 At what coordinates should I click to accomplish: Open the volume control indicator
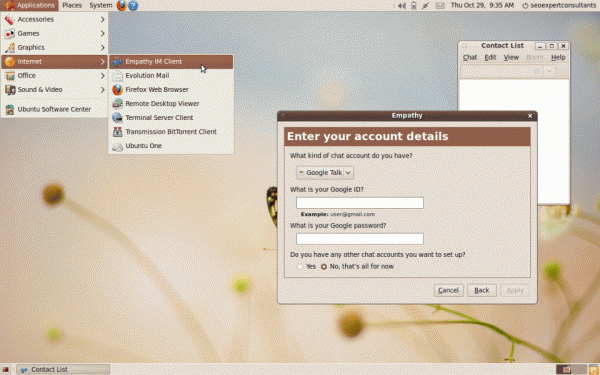(x=402, y=5)
